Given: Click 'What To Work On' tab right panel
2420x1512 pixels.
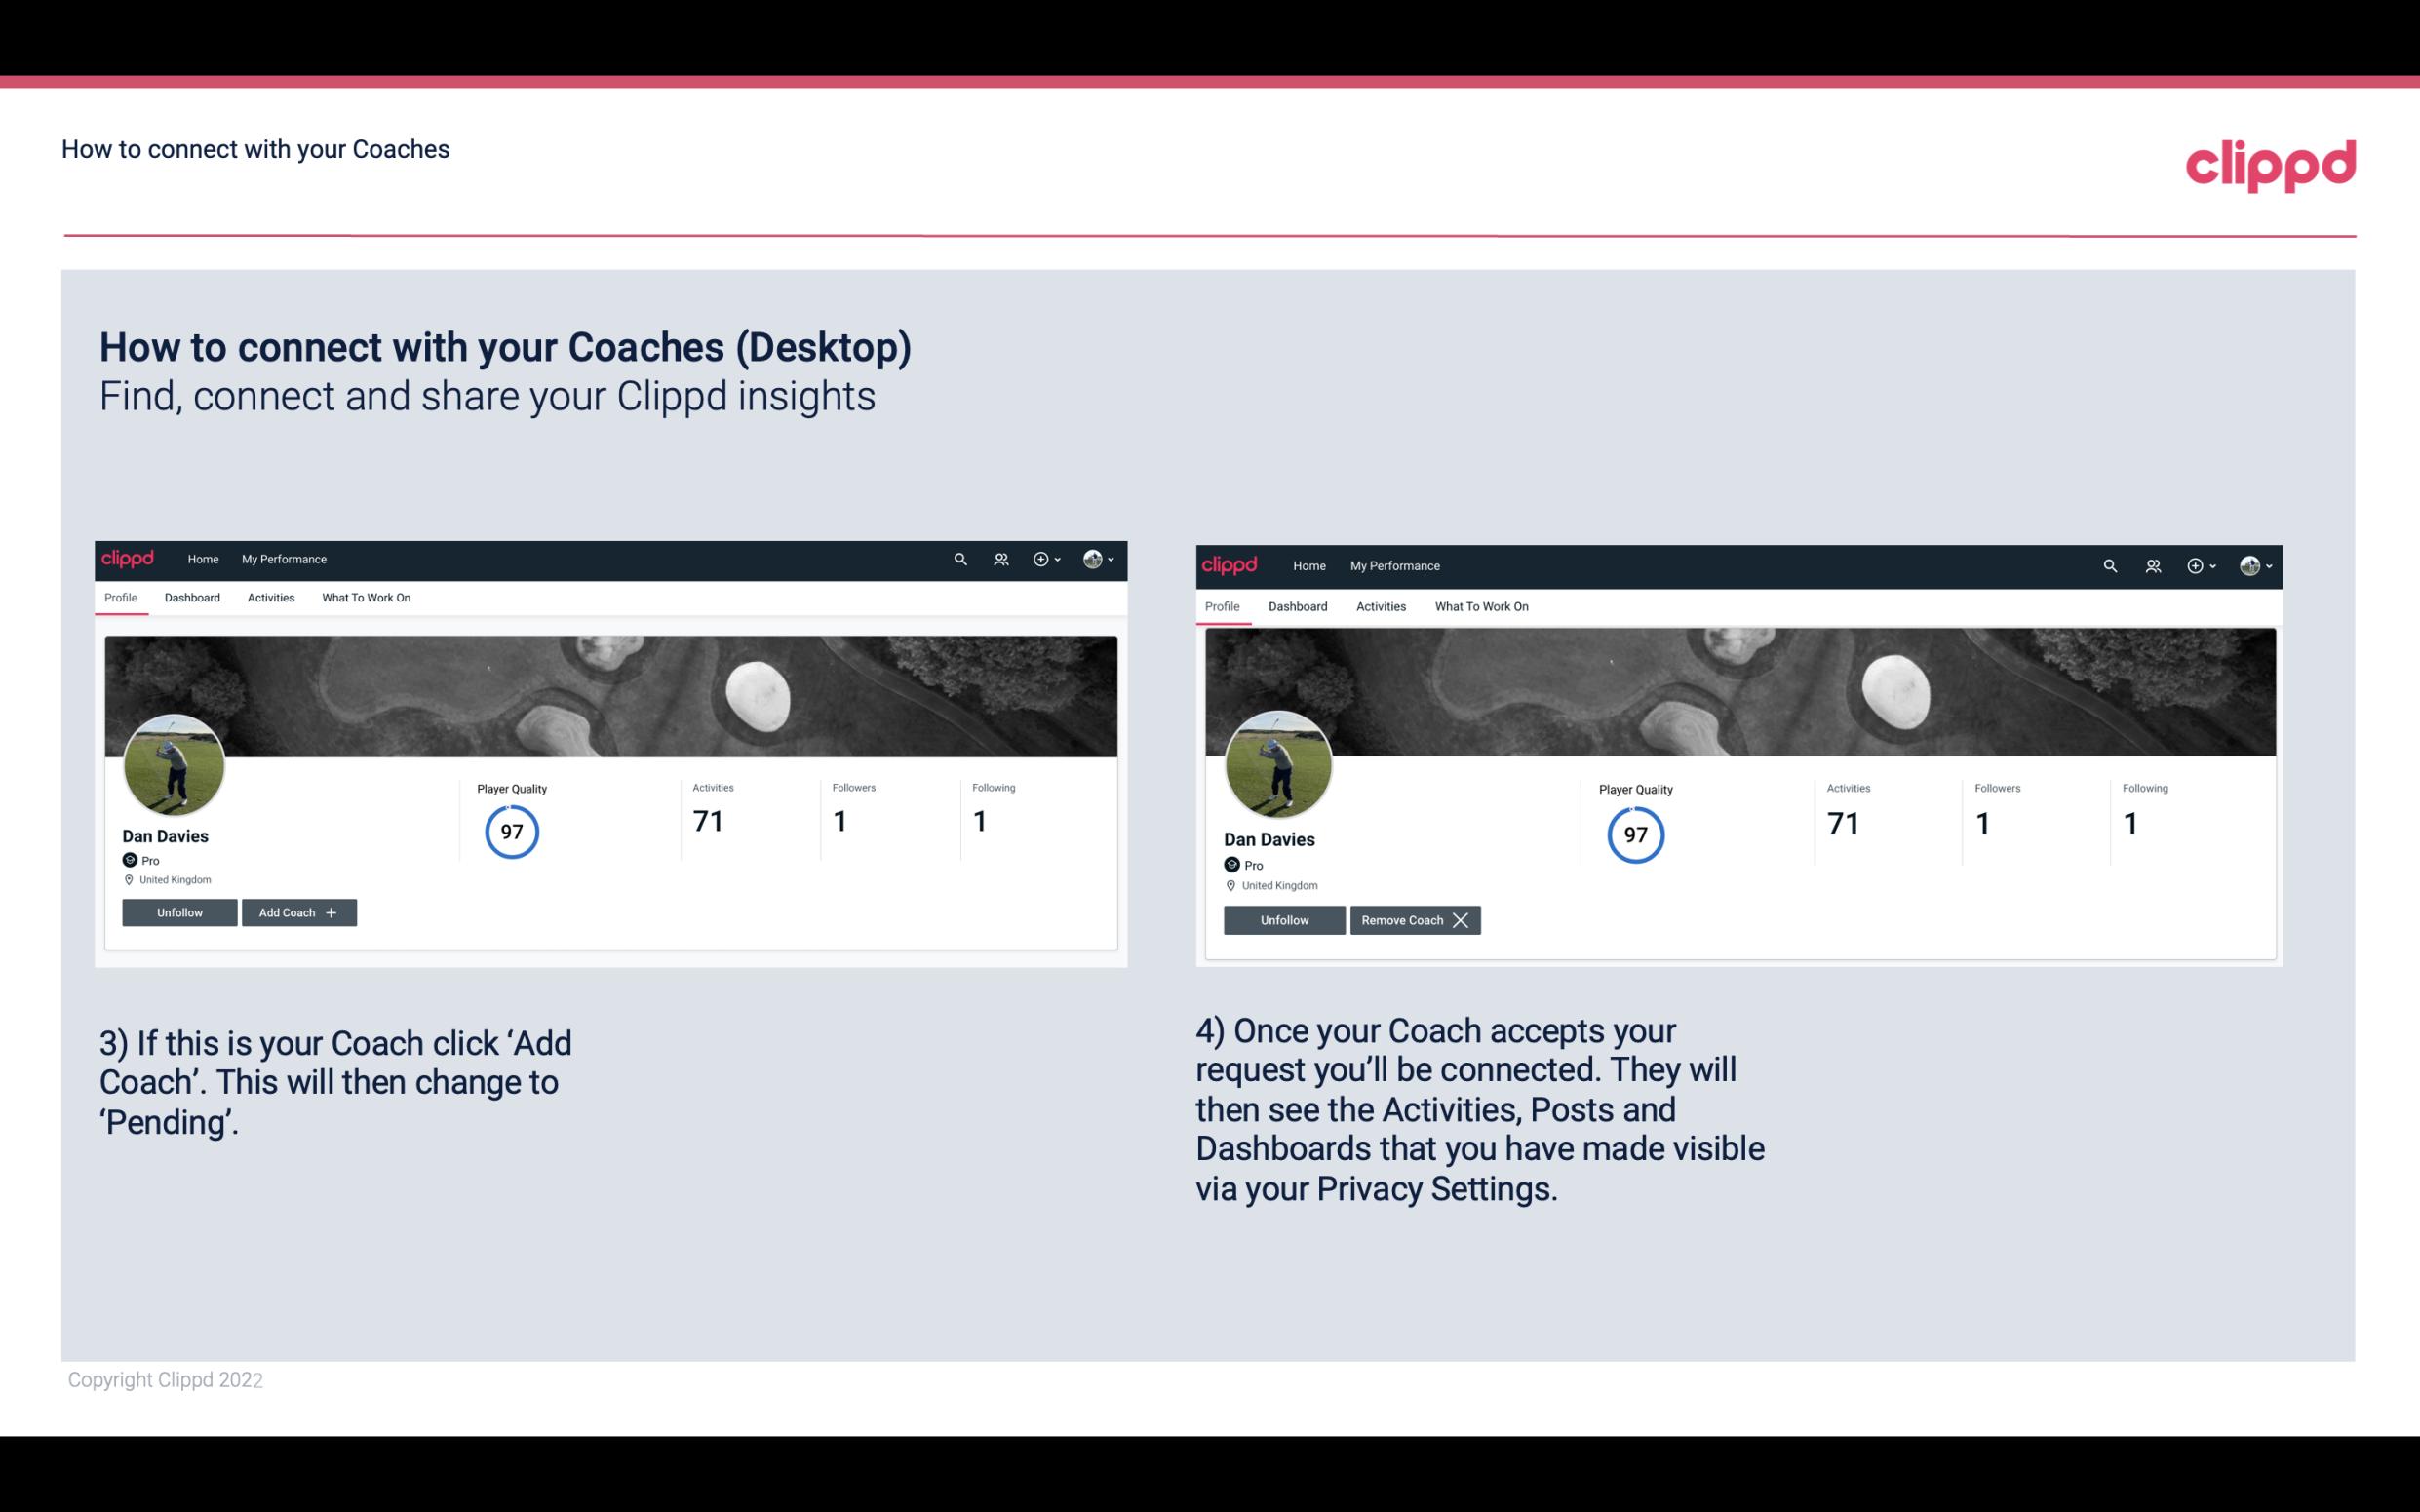Looking at the screenshot, I should point(1477,604).
